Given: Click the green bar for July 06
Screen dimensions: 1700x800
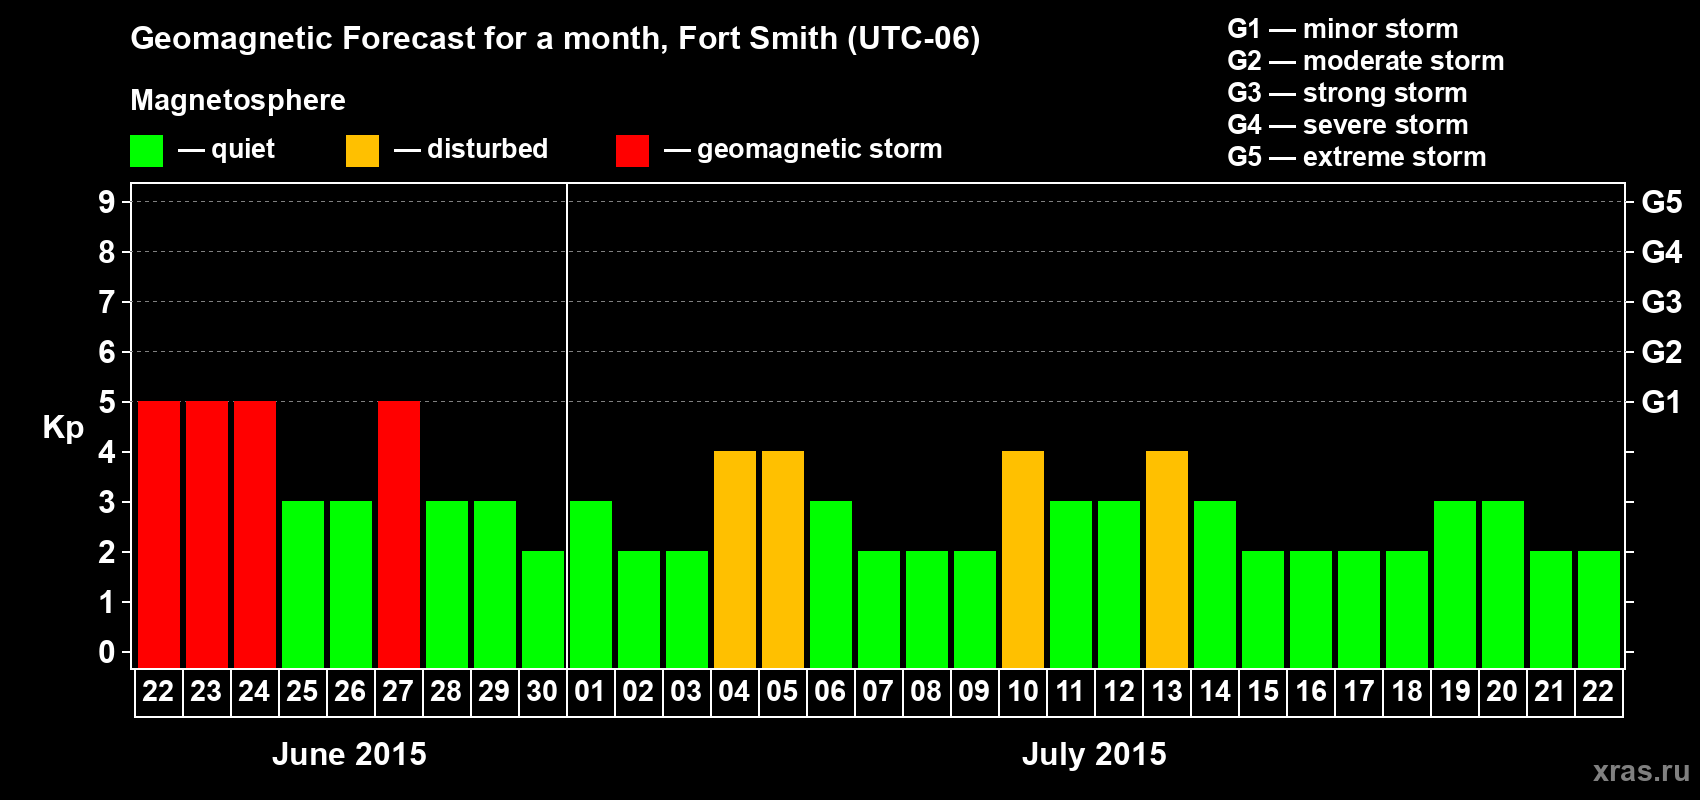Looking at the screenshot, I should (831, 584).
